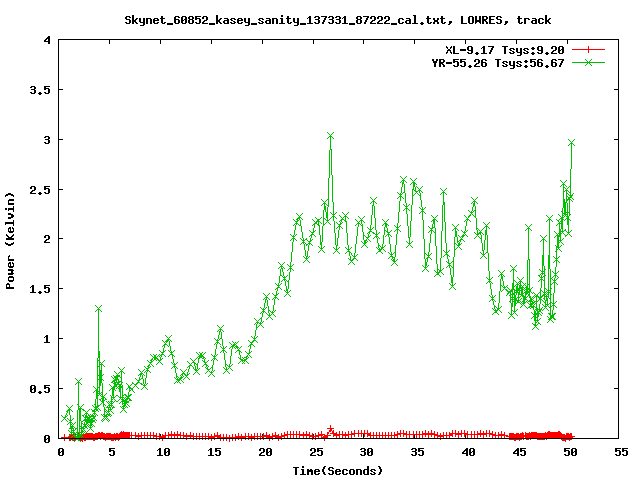This screenshot has width=640, height=480.
Task: Click the x-axis value 10
Action: (x=163, y=452)
